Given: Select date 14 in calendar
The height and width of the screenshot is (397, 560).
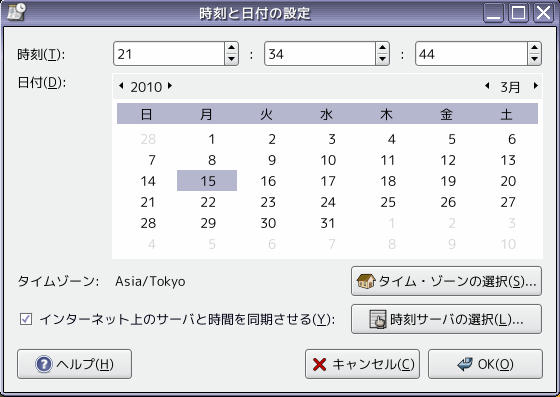Looking at the screenshot, I should [x=148, y=181].
